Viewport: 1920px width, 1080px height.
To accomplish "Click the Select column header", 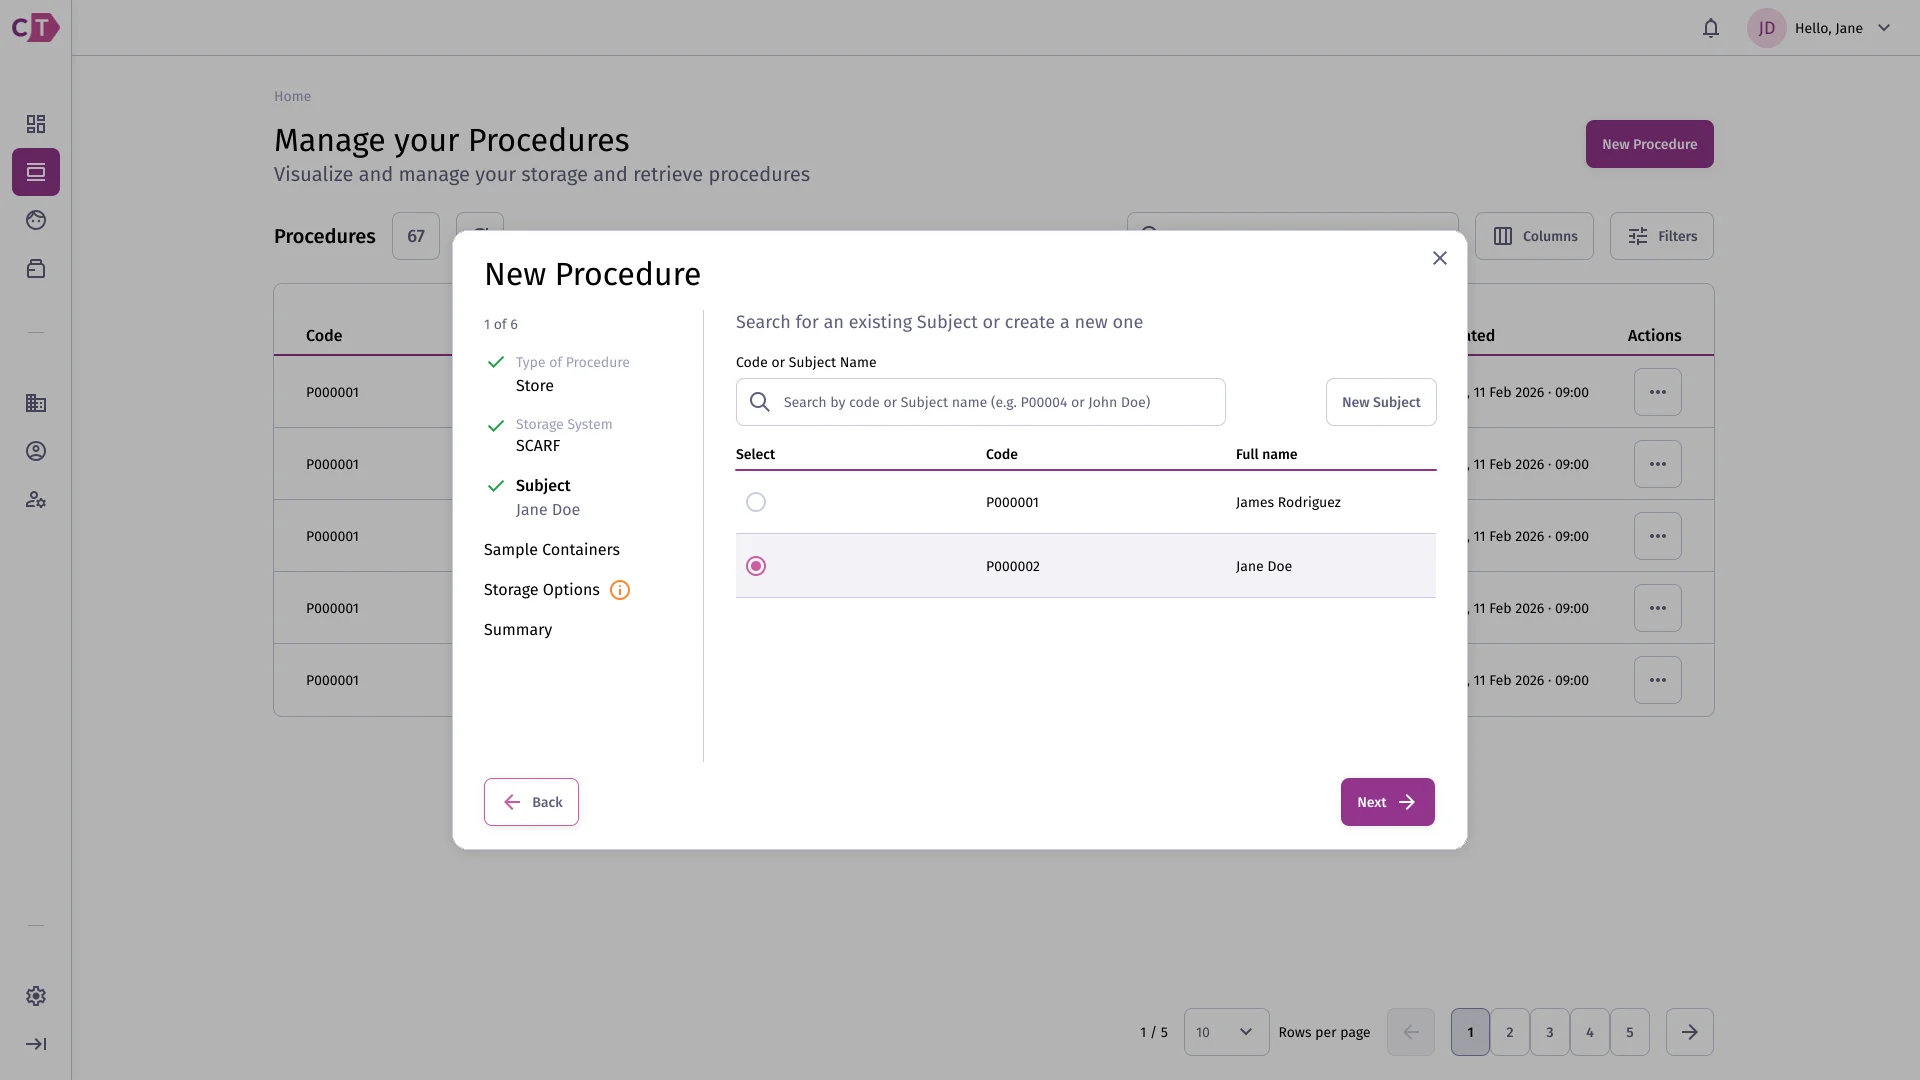I will click(x=755, y=454).
